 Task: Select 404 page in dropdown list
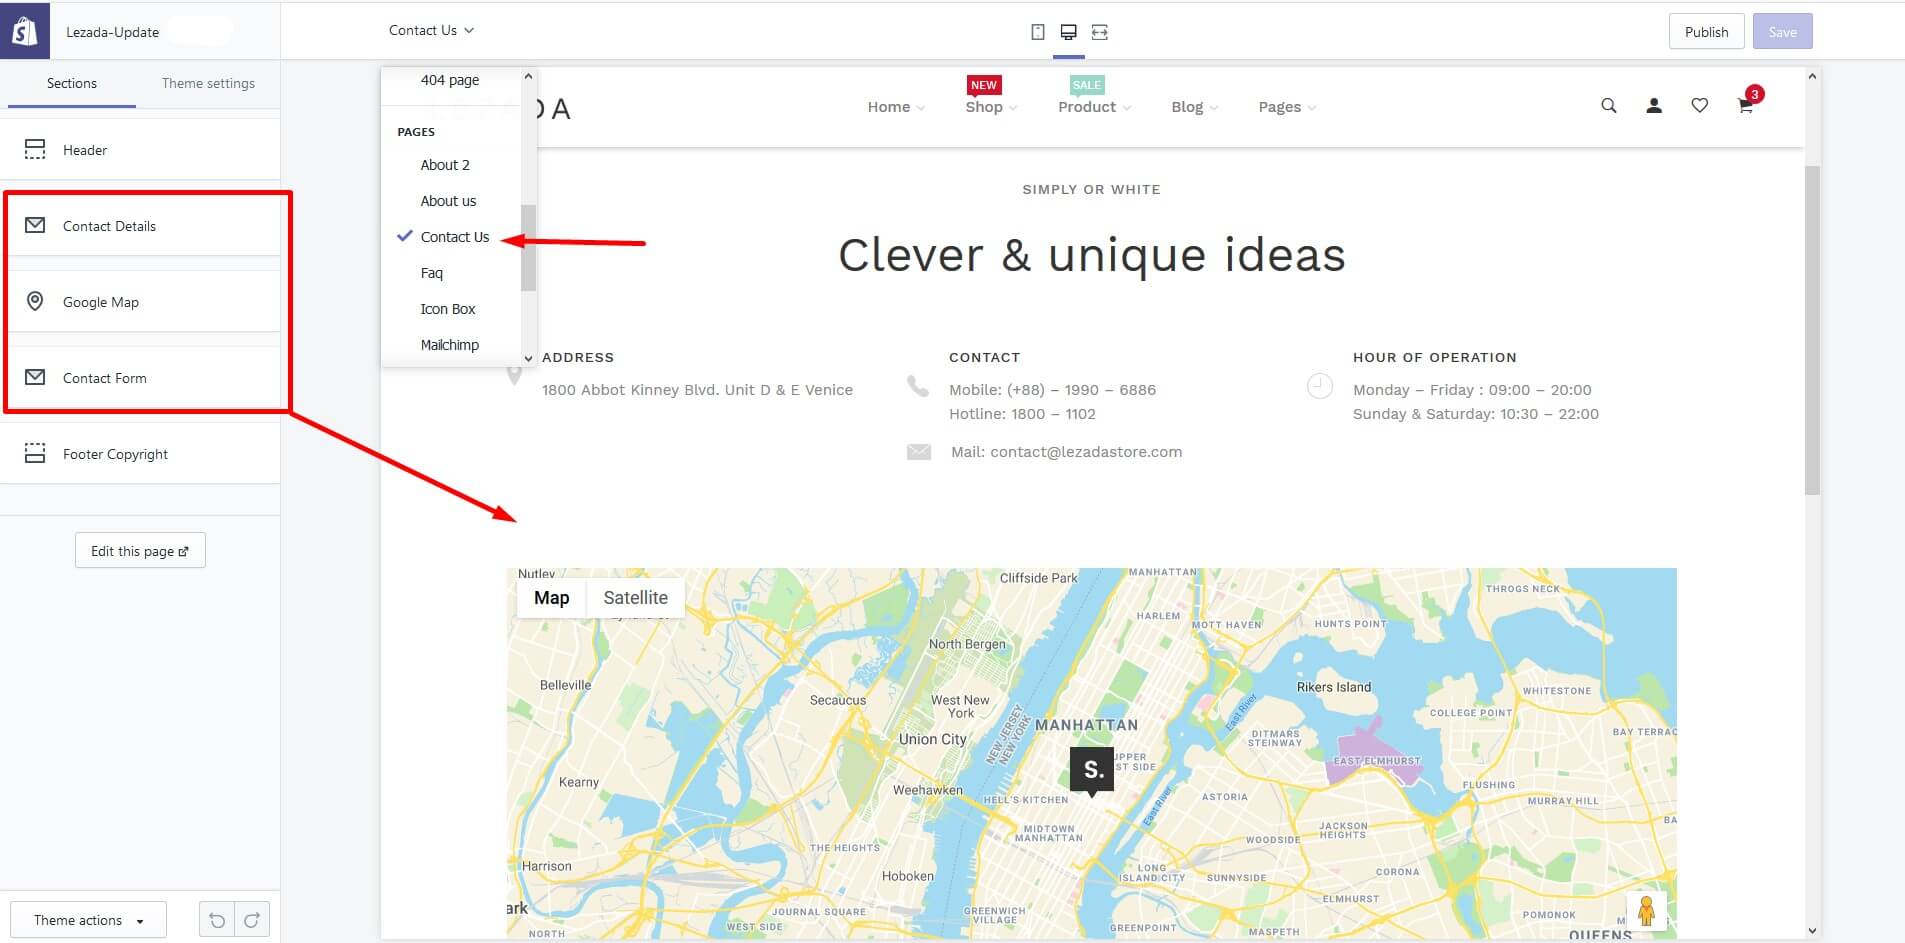coord(451,80)
